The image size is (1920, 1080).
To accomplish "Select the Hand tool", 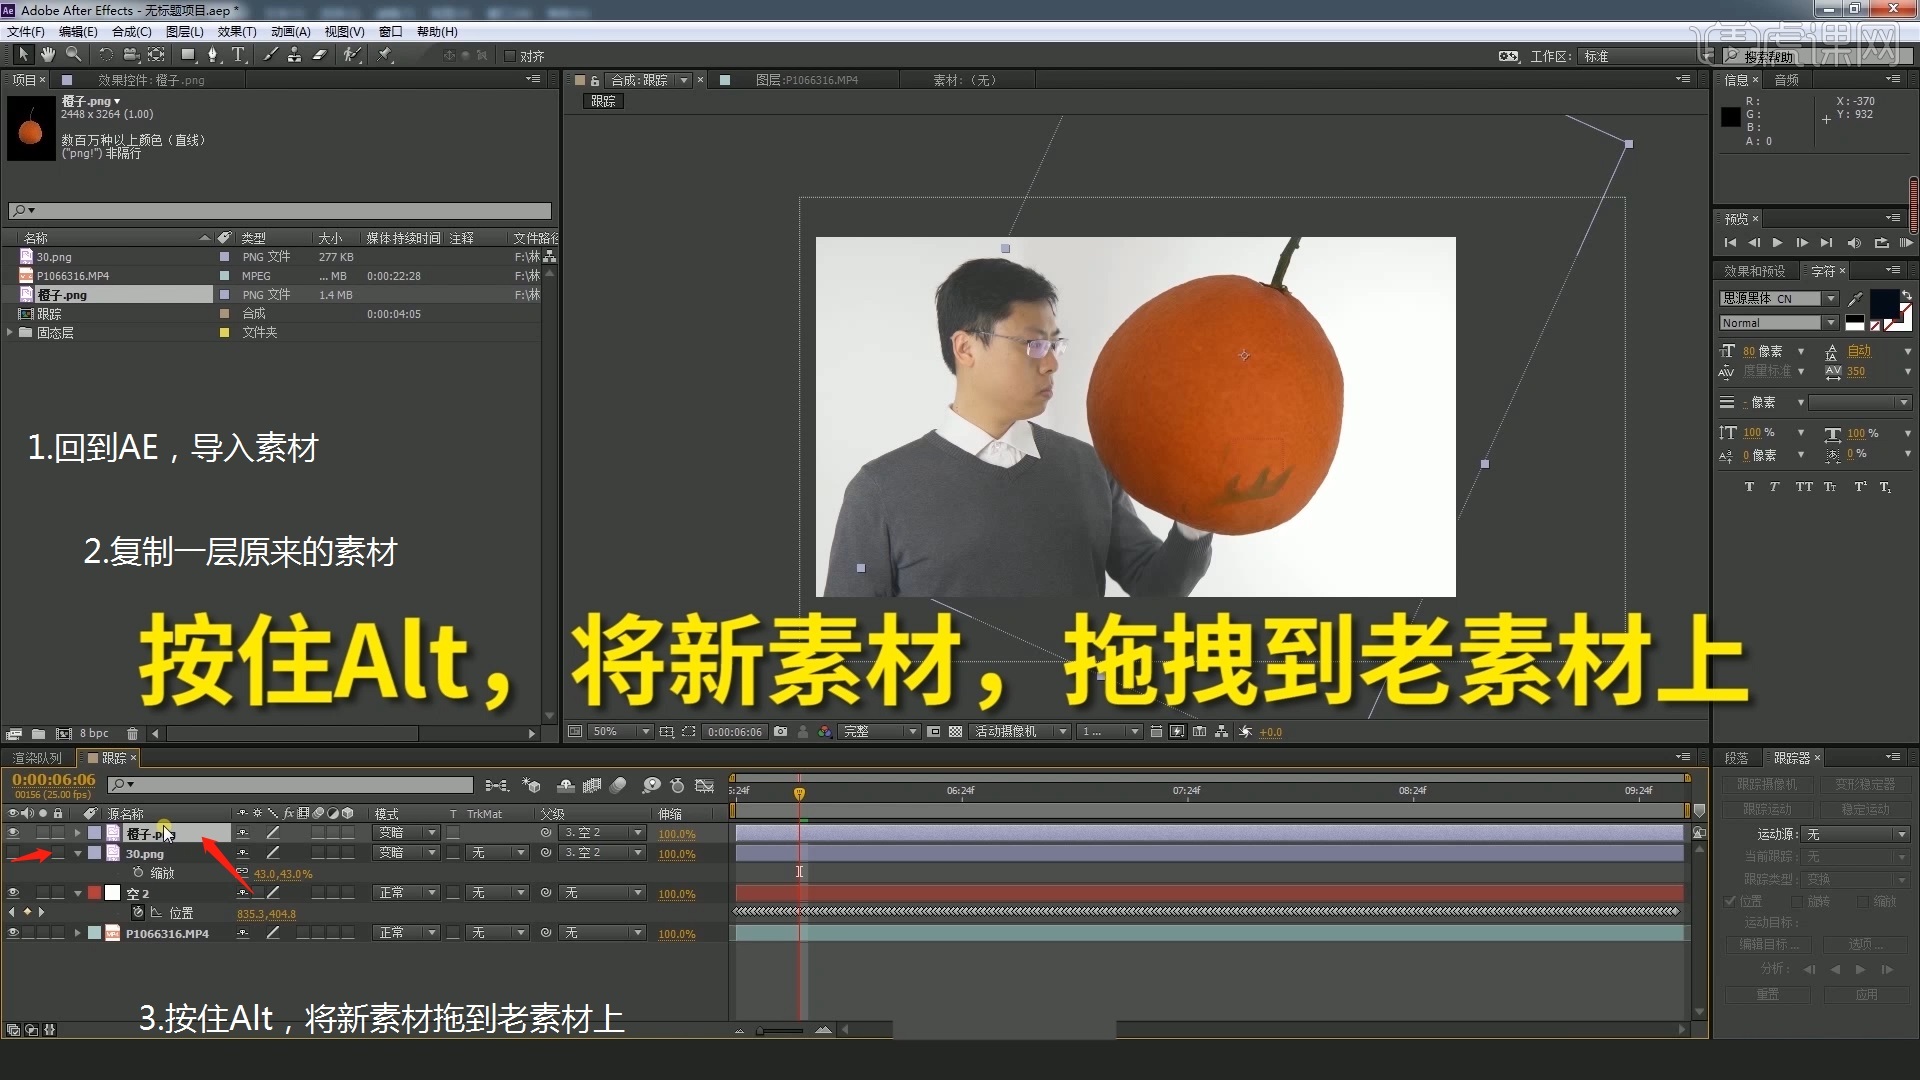I will click(x=47, y=54).
